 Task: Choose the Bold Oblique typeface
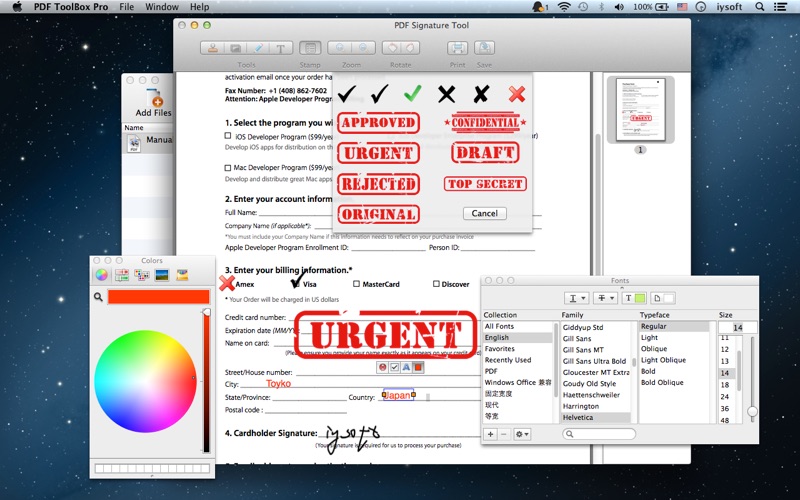point(673,383)
